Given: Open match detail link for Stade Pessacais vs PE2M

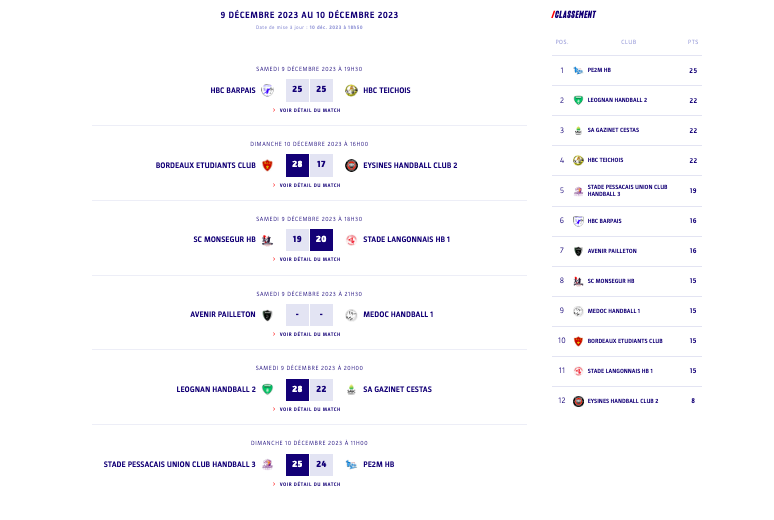Looking at the screenshot, I should (309, 484).
